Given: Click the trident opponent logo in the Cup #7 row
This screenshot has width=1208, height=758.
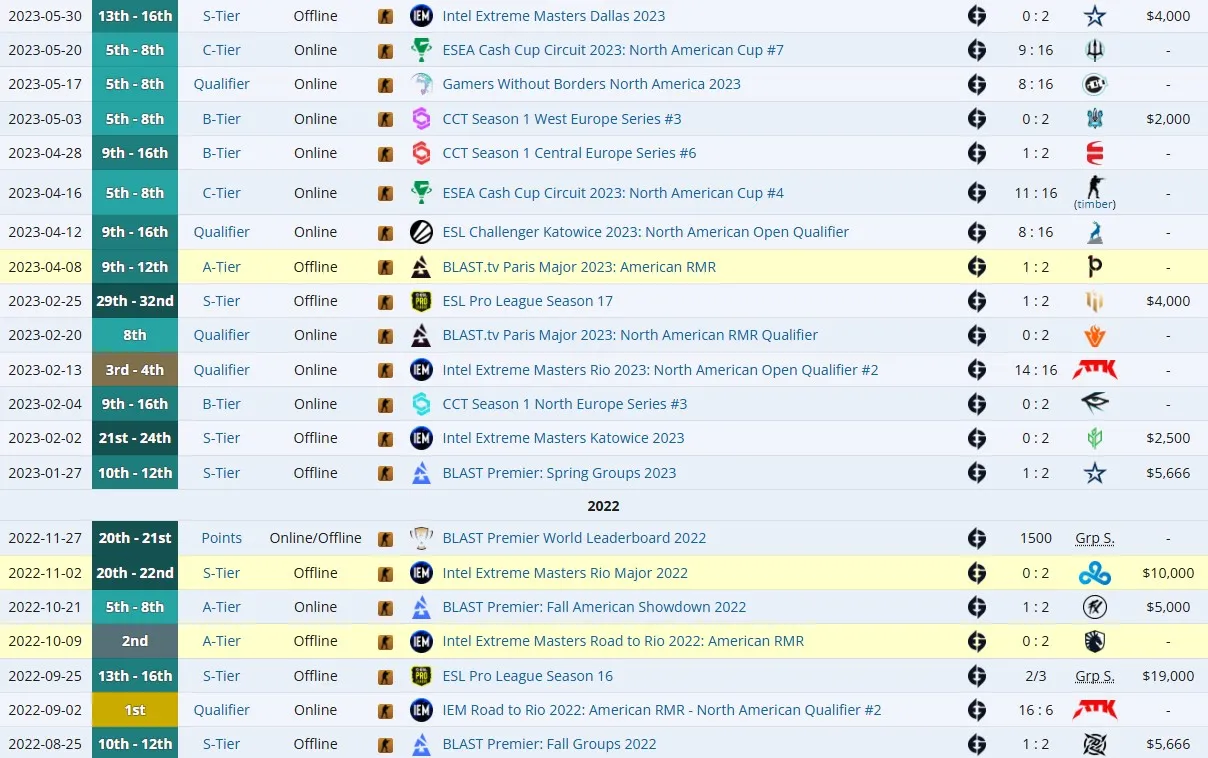Looking at the screenshot, I should tap(1095, 50).
